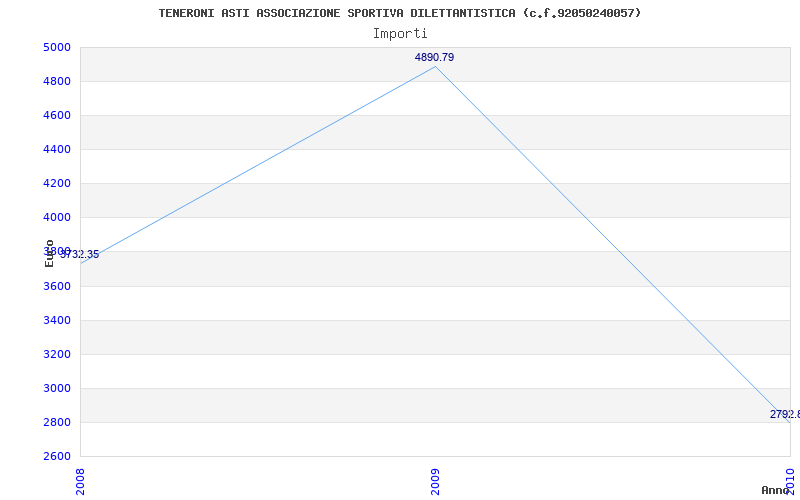The height and width of the screenshot is (500, 800).
Task: Click the 4890.79 data label
Action: pos(434,57)
